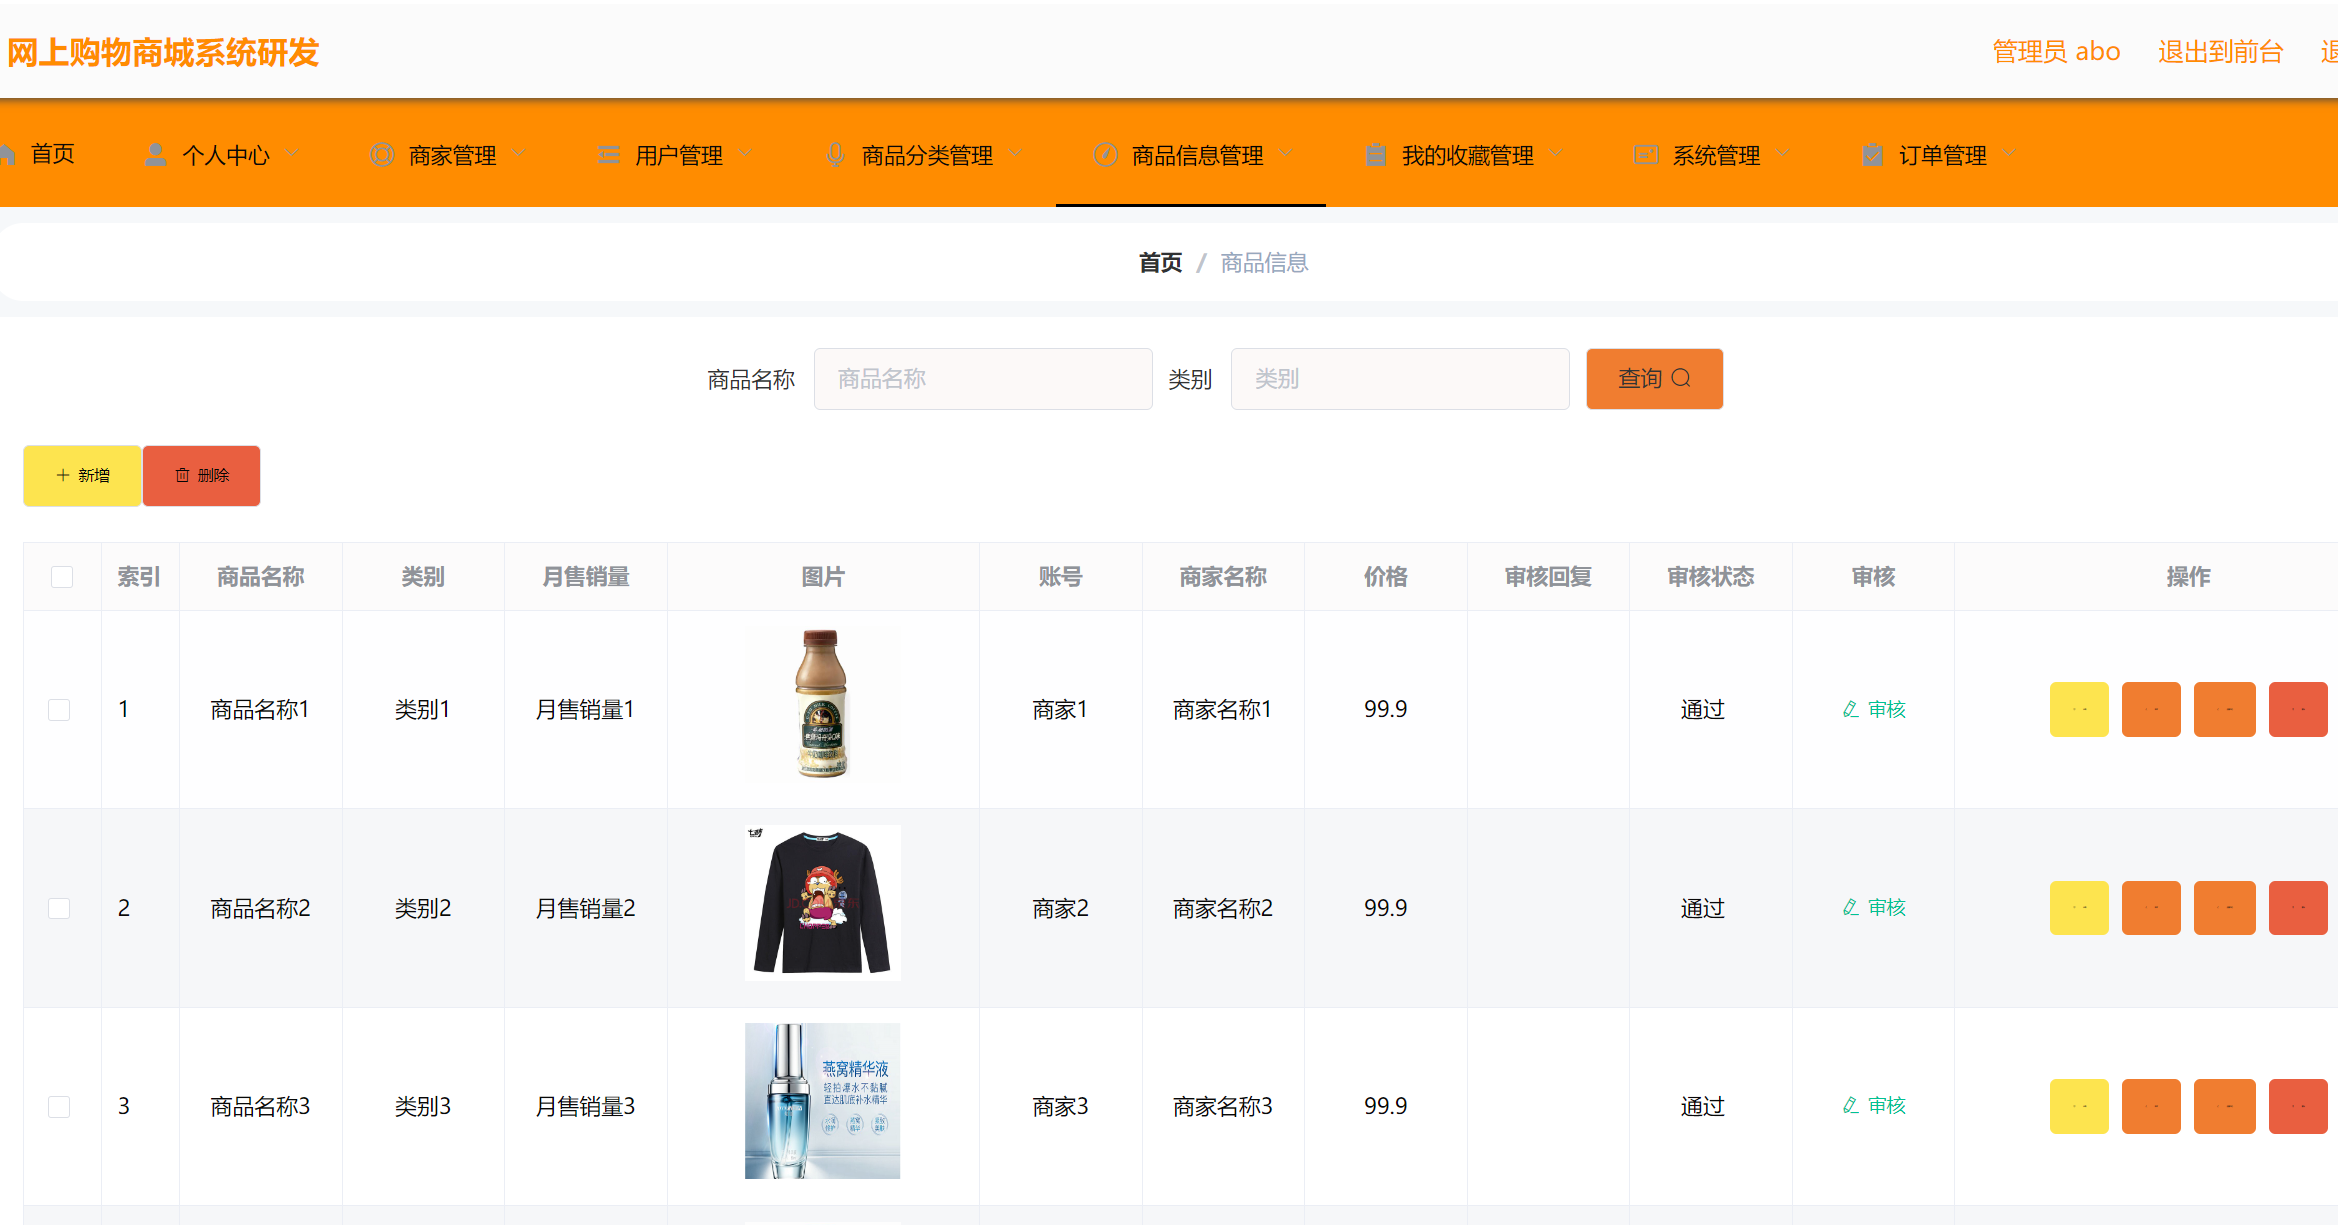Click the checkmark icon next to 订单管理
The height and width of the screenshot is (1225, 2338).
tap(1872, 154)
